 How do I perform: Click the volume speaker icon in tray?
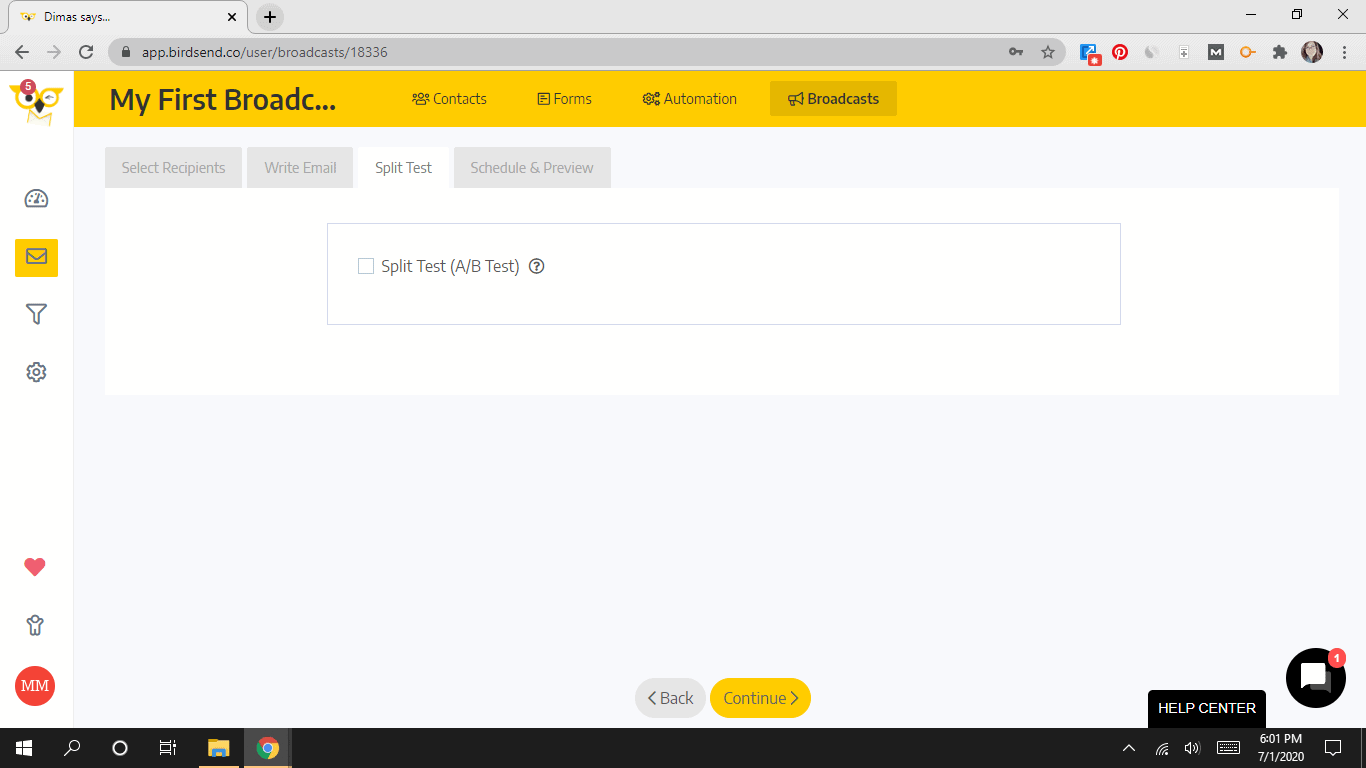point(1192,748)
